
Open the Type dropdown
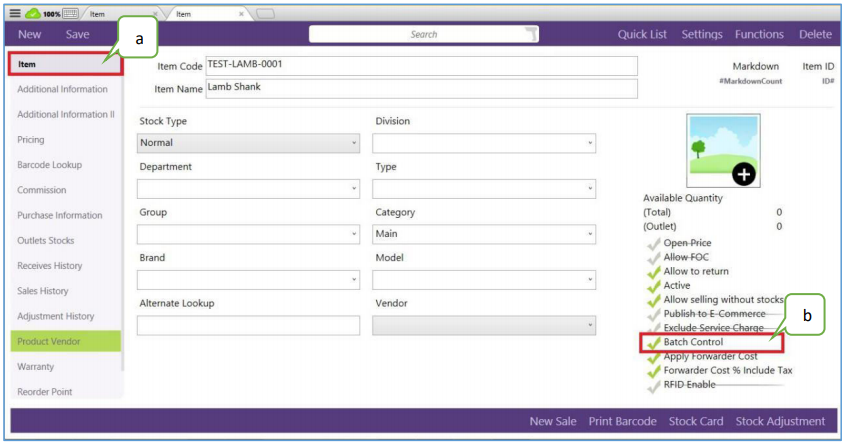click(x=484, y=189)
